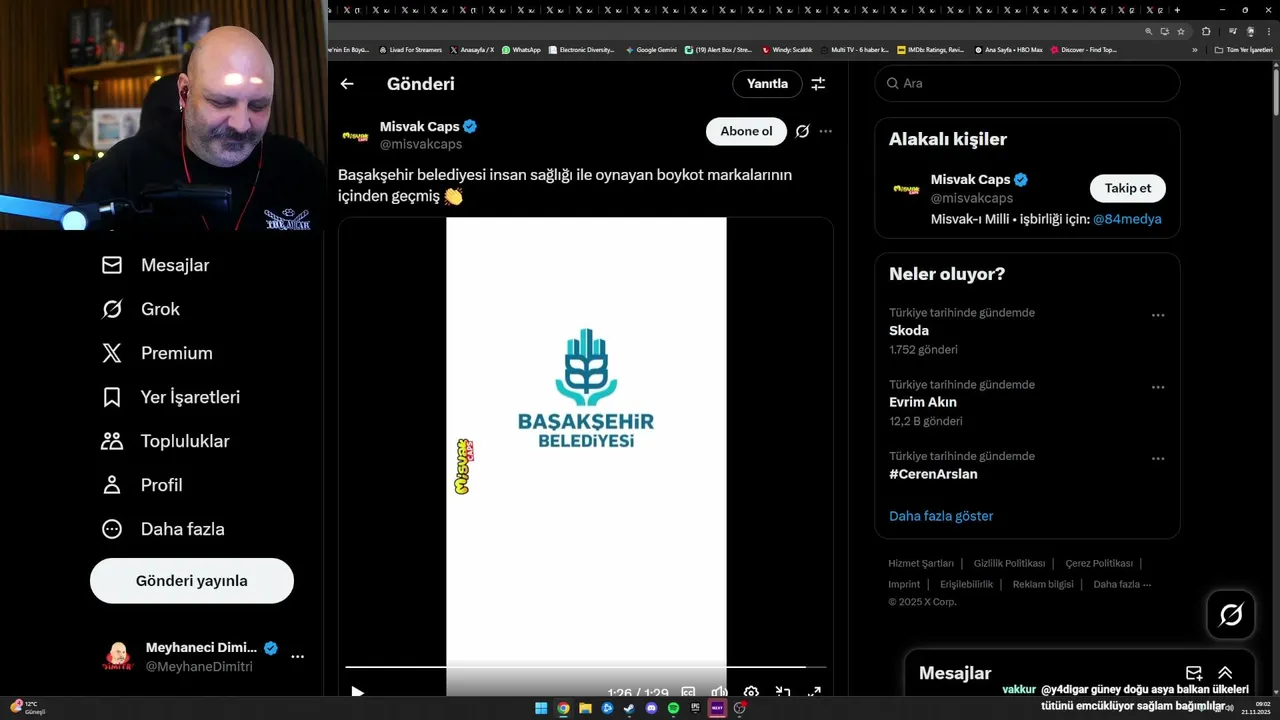Open the Hizmet Şartları footer link
This screenshot has width=1280, height=720.
point(921,563)
